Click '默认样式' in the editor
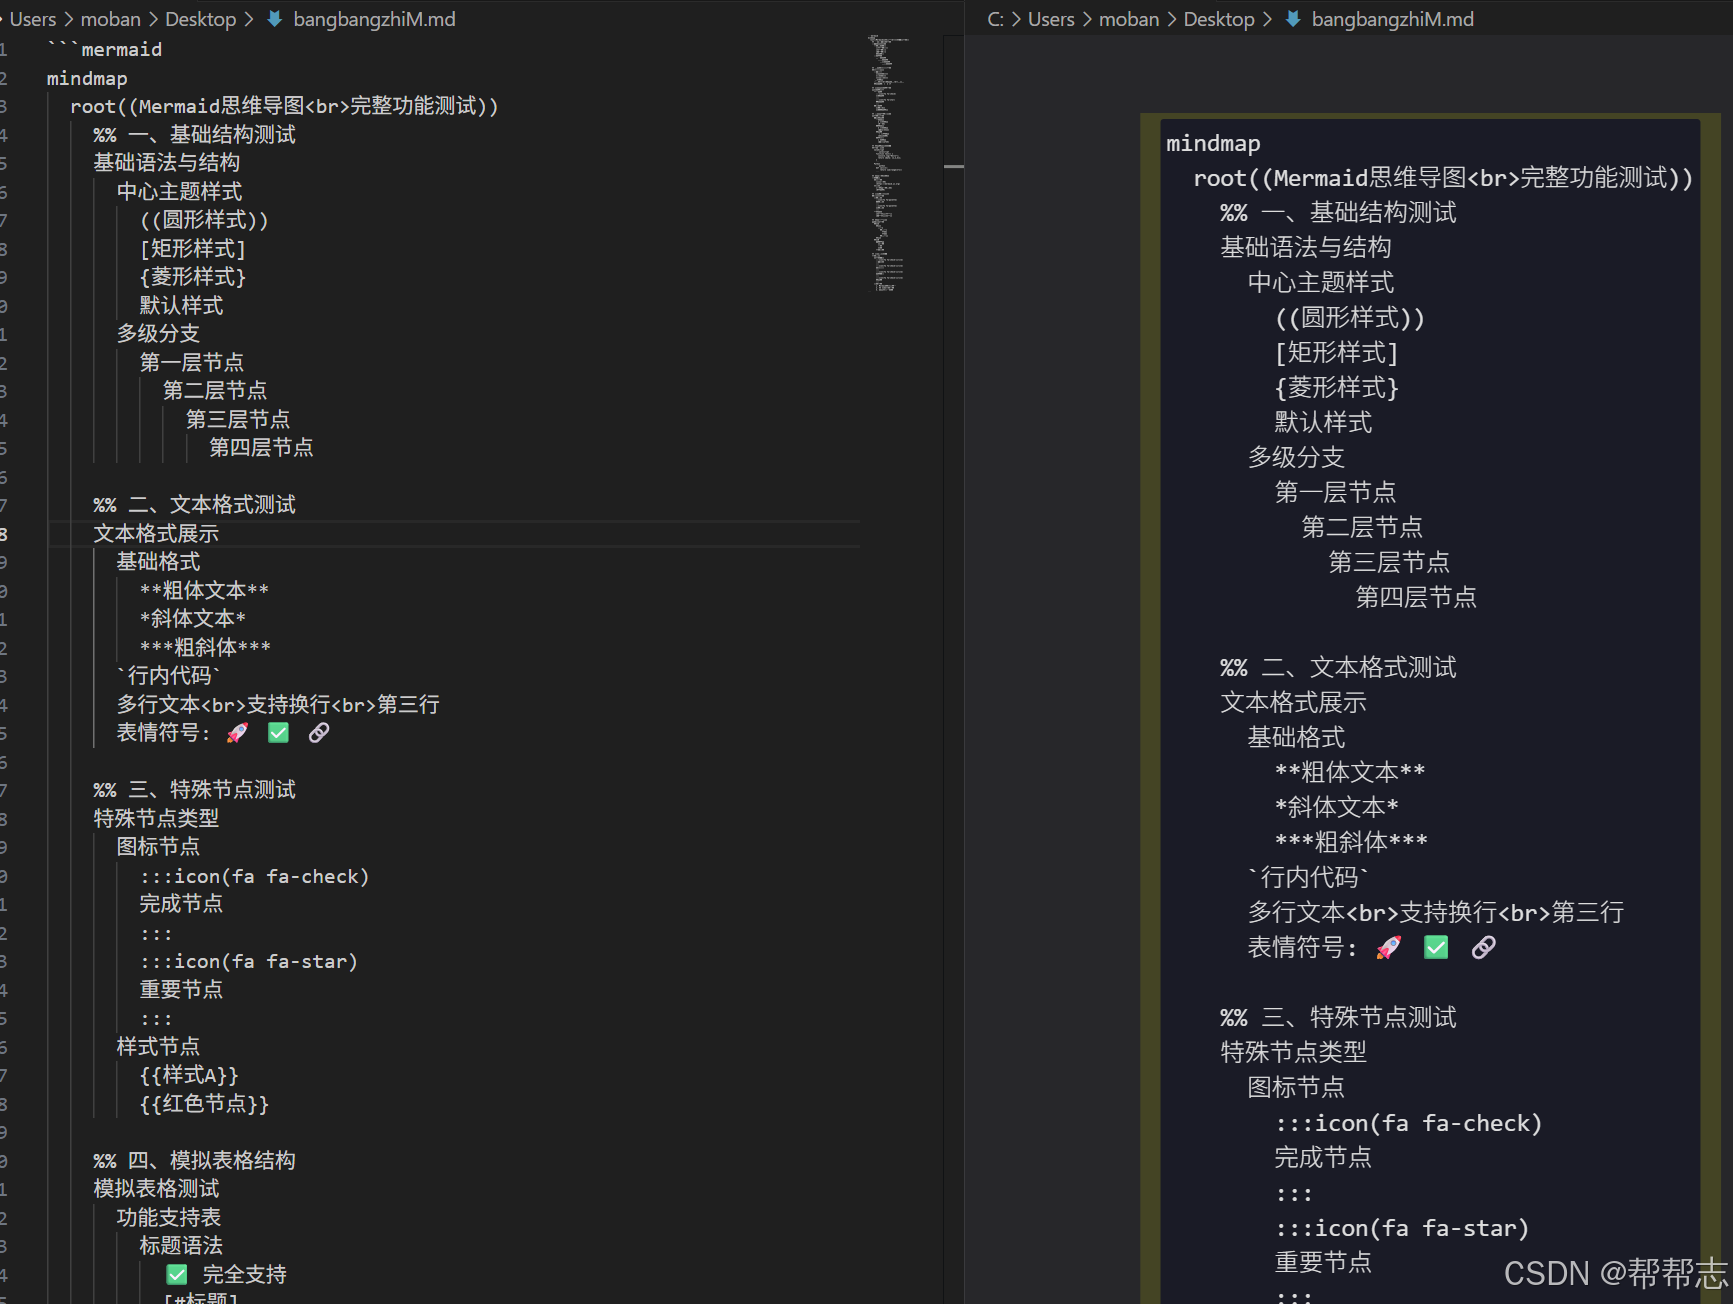The height and width of the screenshot is (1304, 1733). click(181, 305)
